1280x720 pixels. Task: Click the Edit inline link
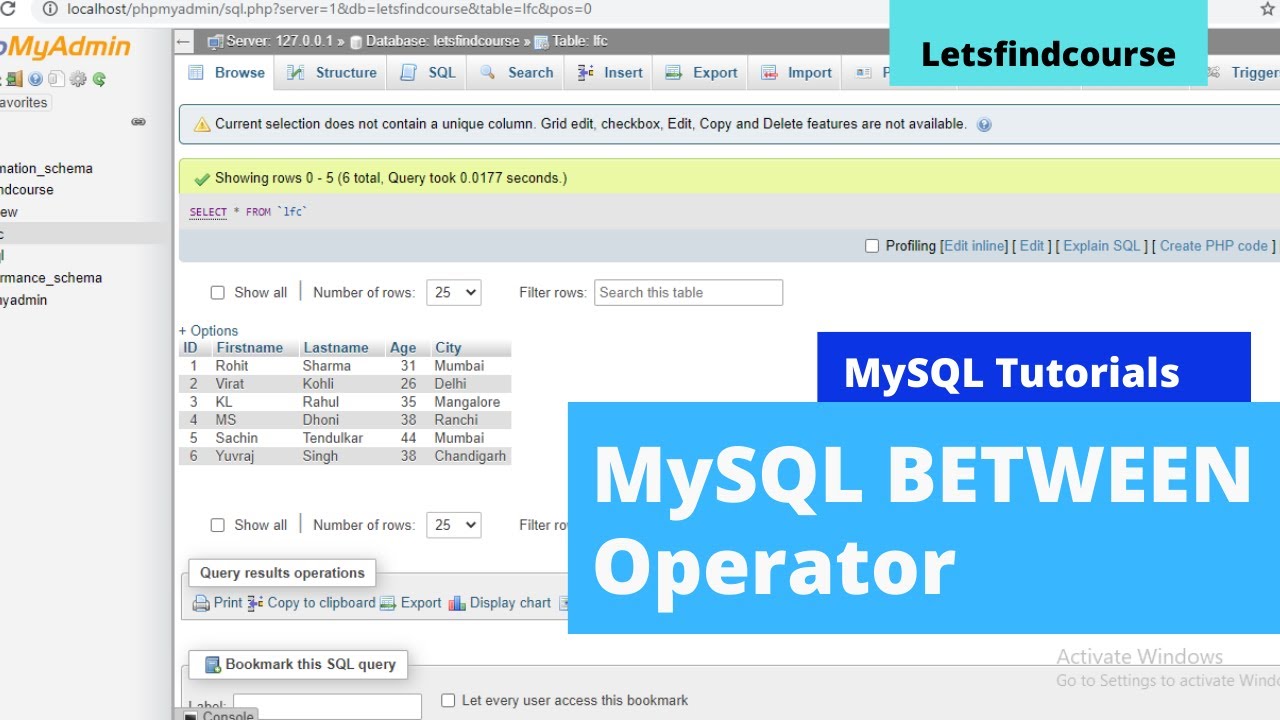tap(975, 246)
